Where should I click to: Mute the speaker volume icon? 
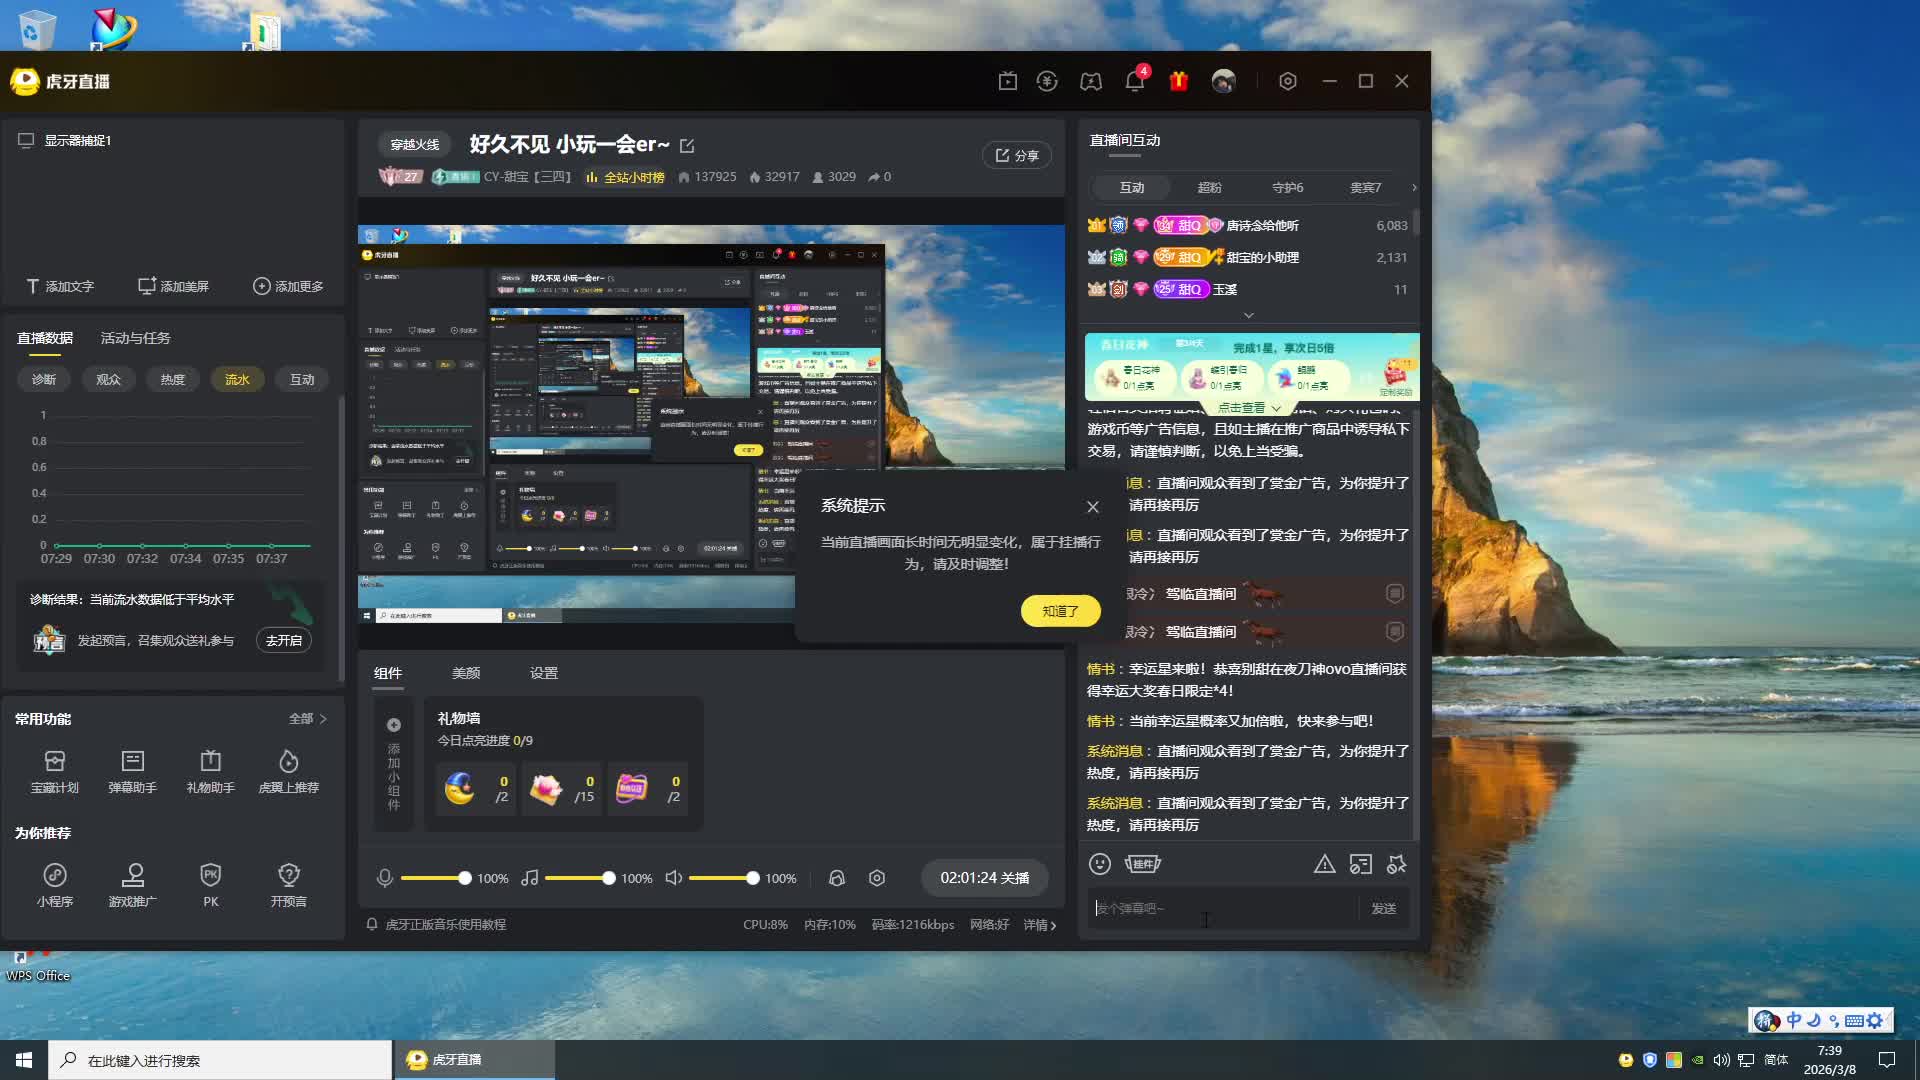click(x=674, y=878)
